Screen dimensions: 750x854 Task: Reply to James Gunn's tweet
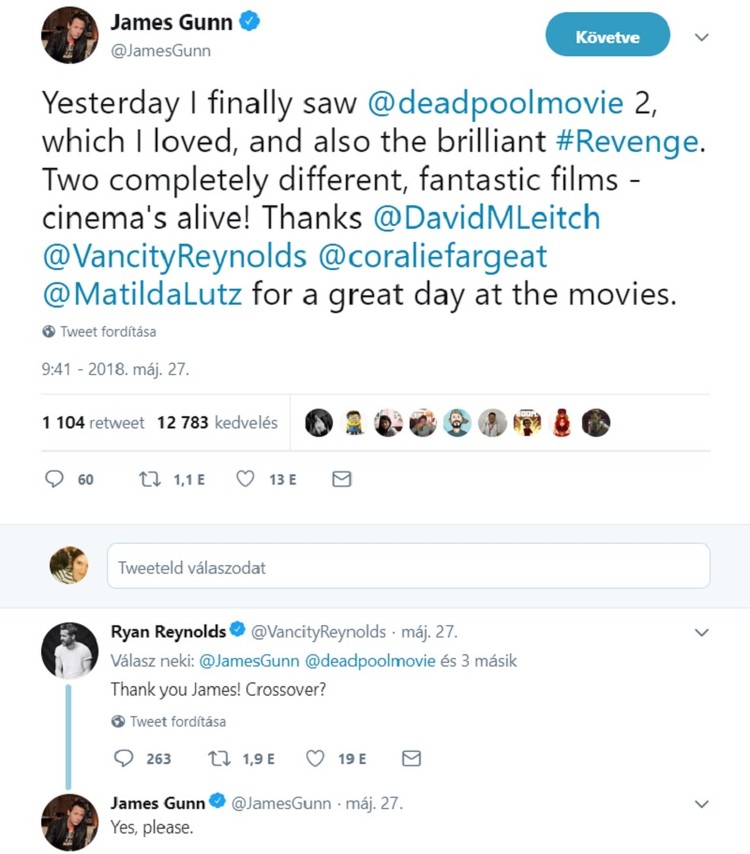pos(56,479)
